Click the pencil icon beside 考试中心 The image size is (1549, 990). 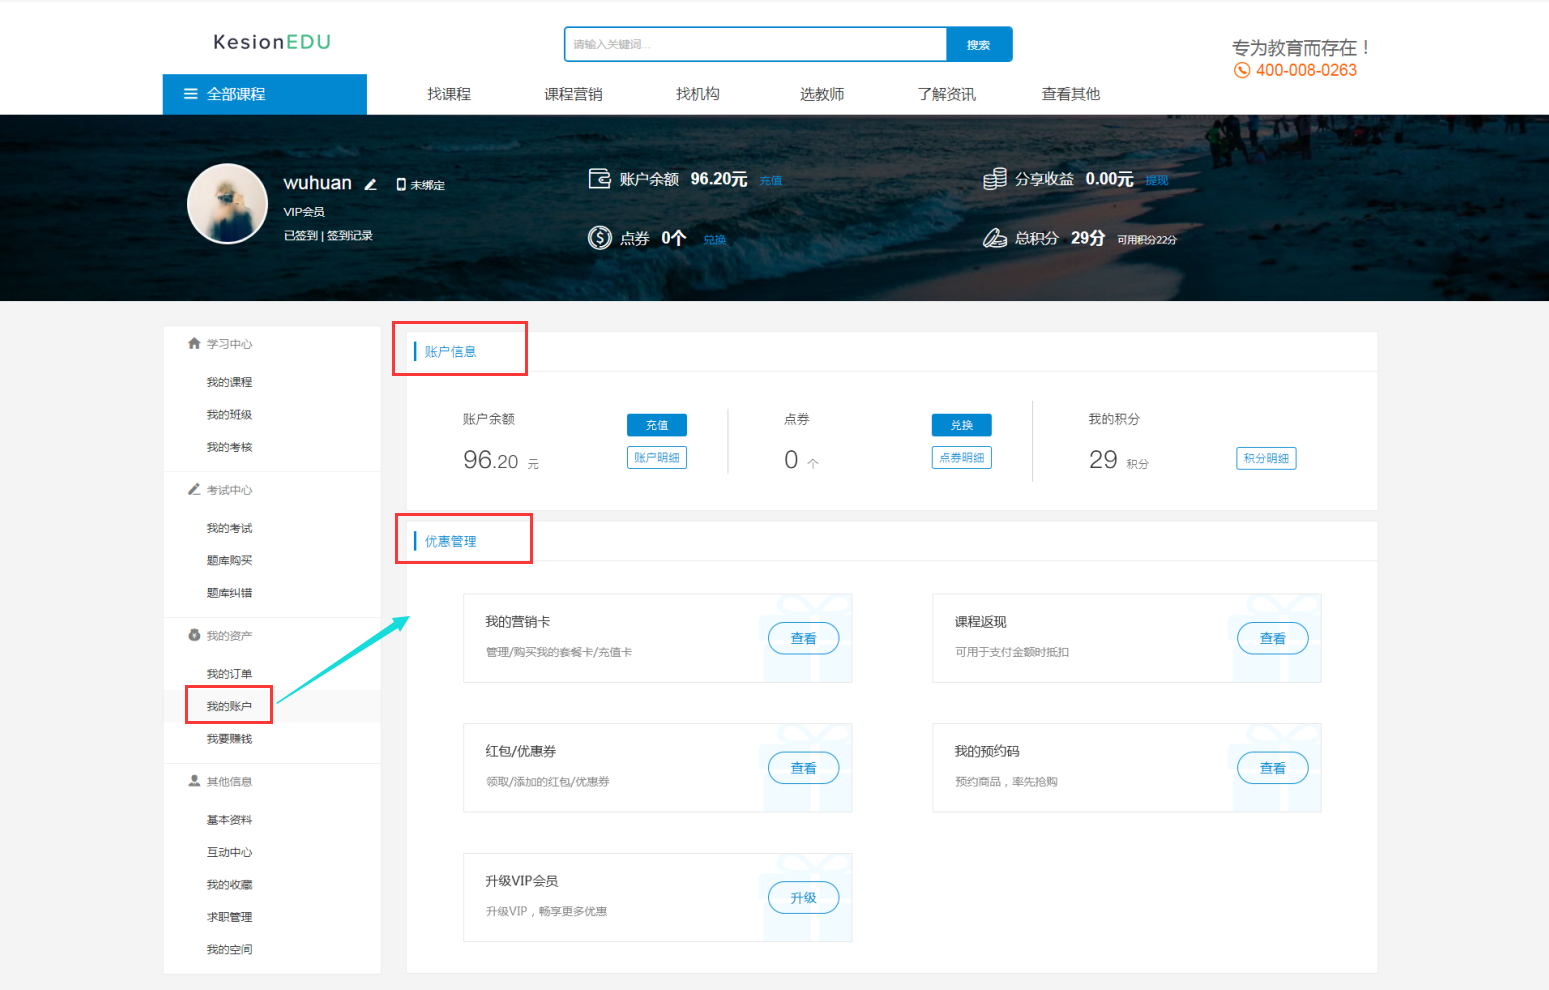click(193, 489)
